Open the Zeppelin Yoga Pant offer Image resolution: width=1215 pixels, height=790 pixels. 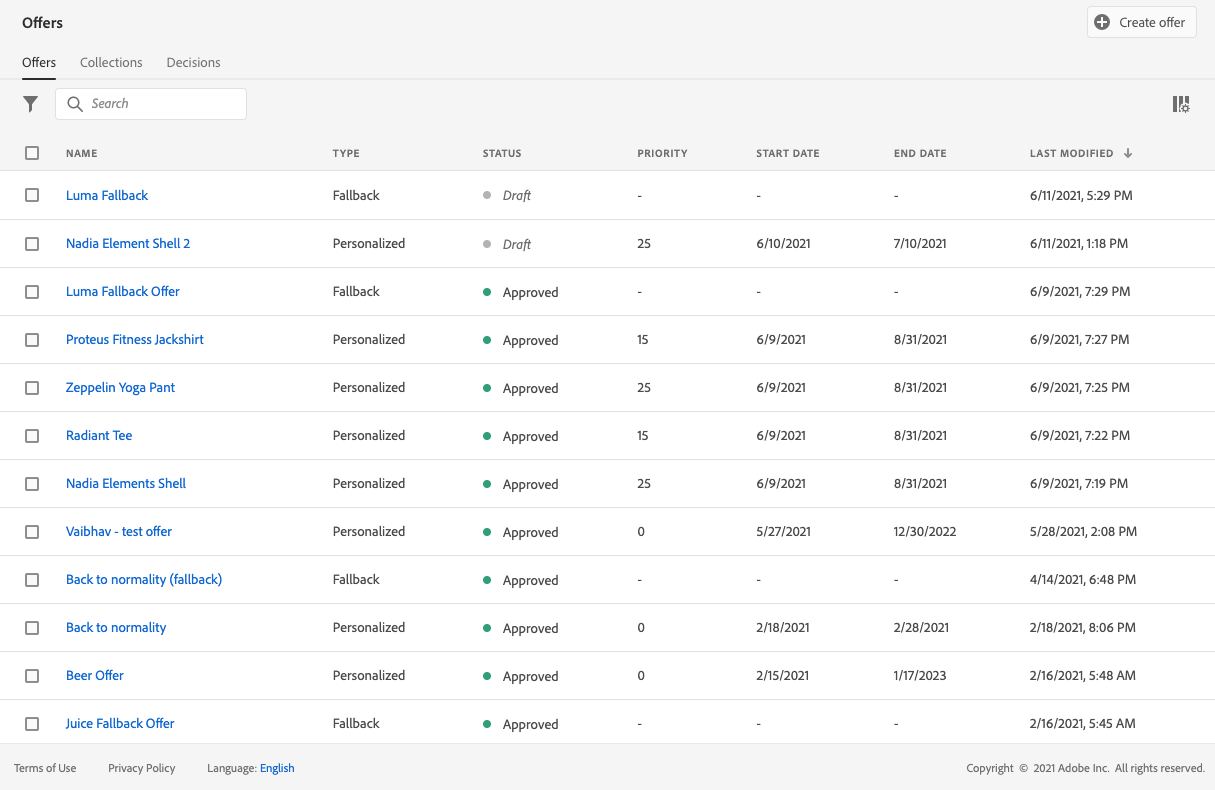tap(120, 387)
